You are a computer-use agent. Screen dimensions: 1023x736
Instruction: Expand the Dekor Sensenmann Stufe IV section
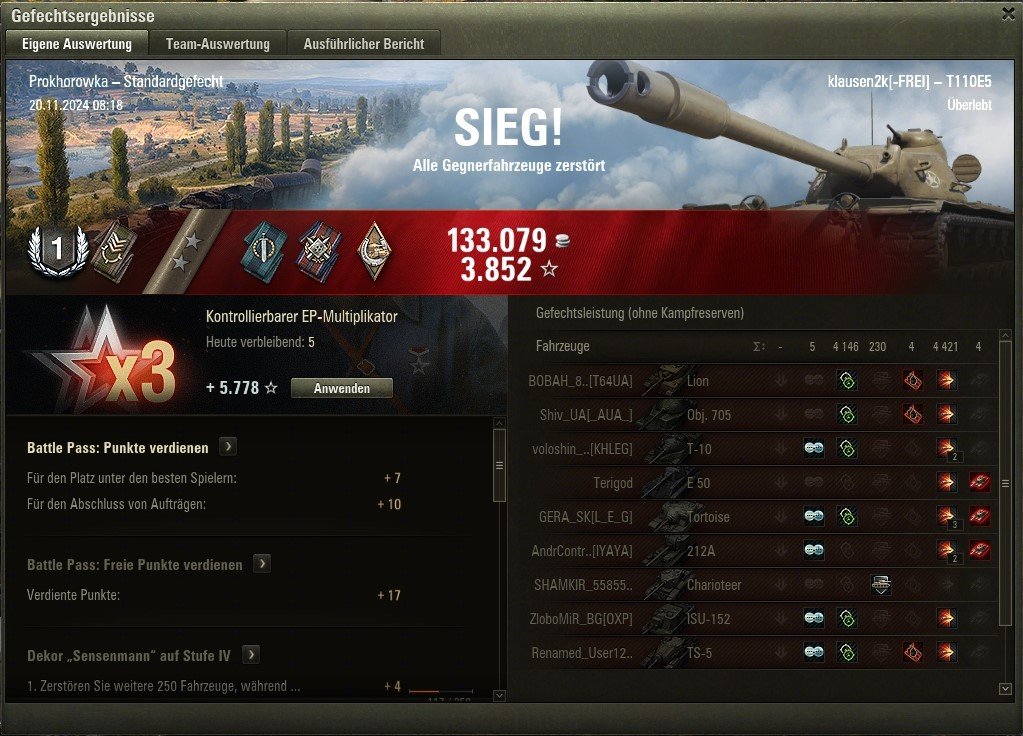coord(251,654)
